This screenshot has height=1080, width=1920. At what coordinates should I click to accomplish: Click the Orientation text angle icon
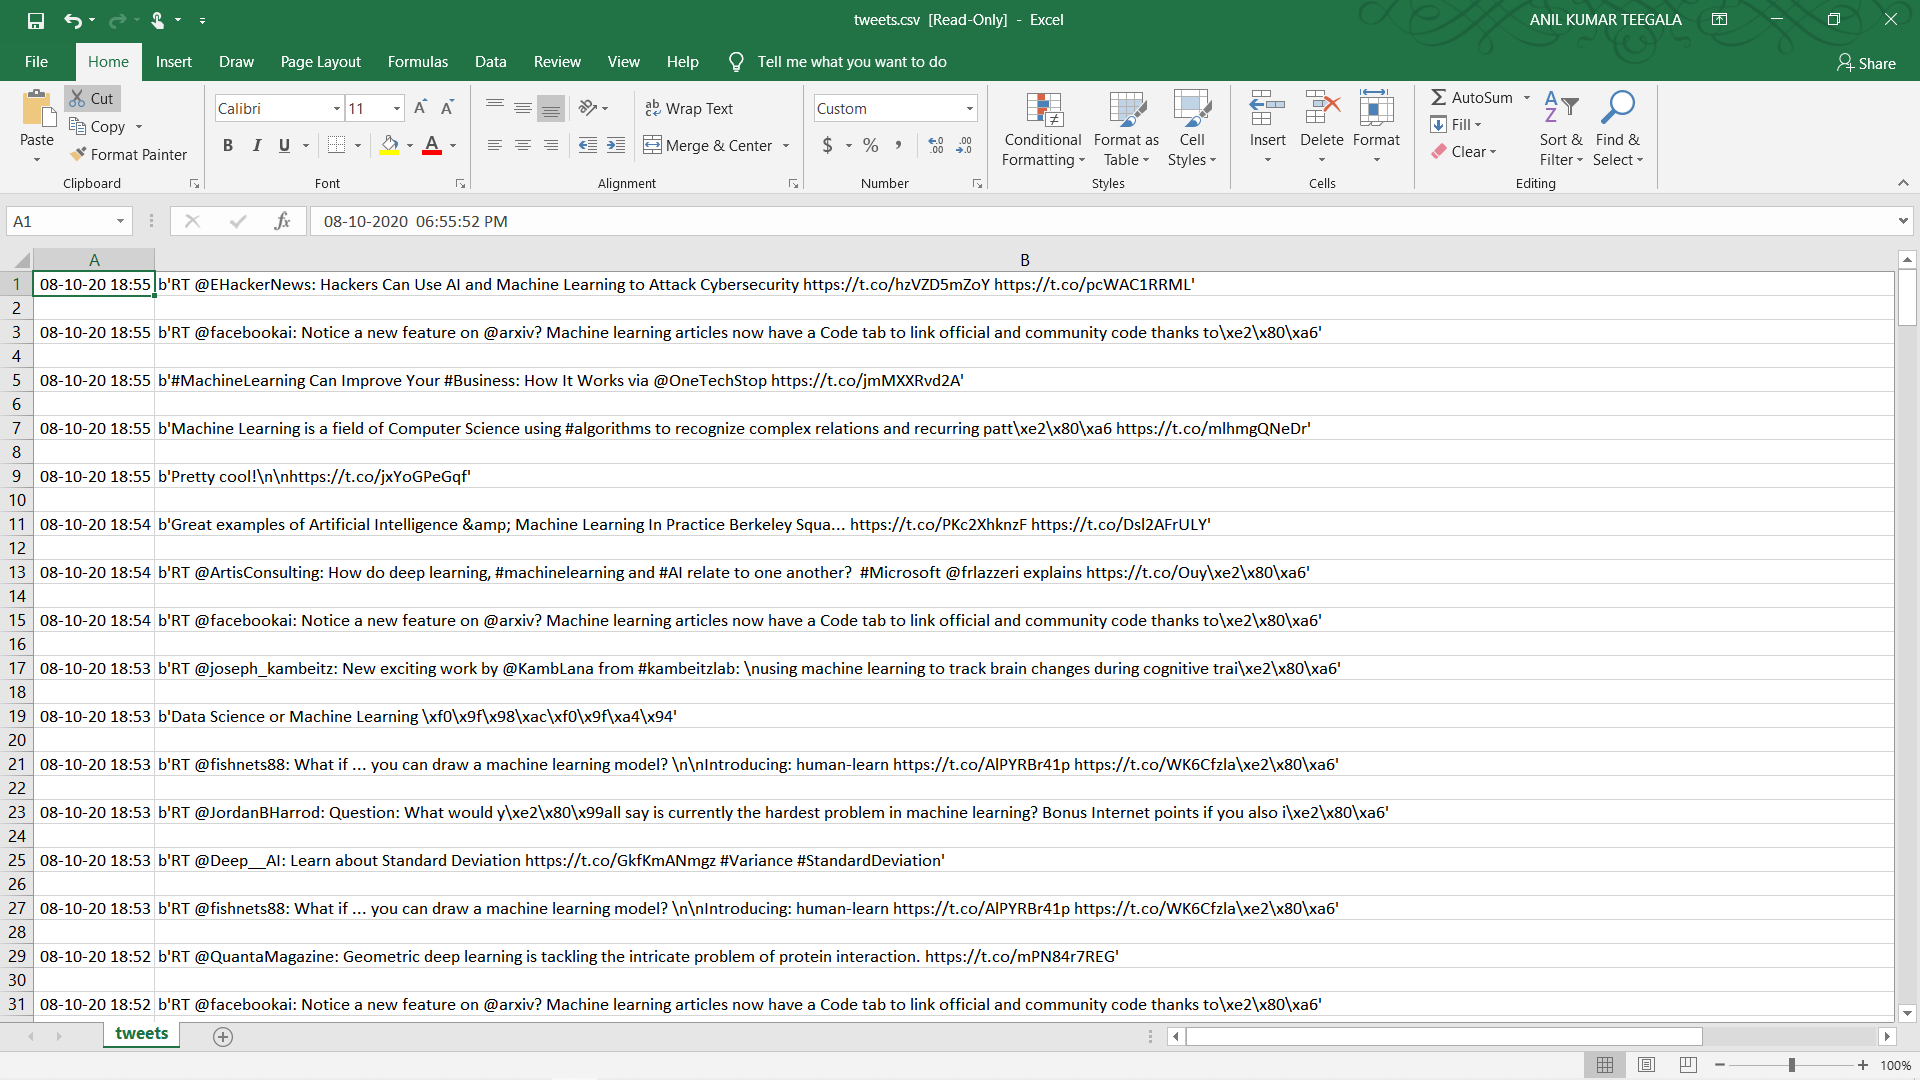[588, 108]
